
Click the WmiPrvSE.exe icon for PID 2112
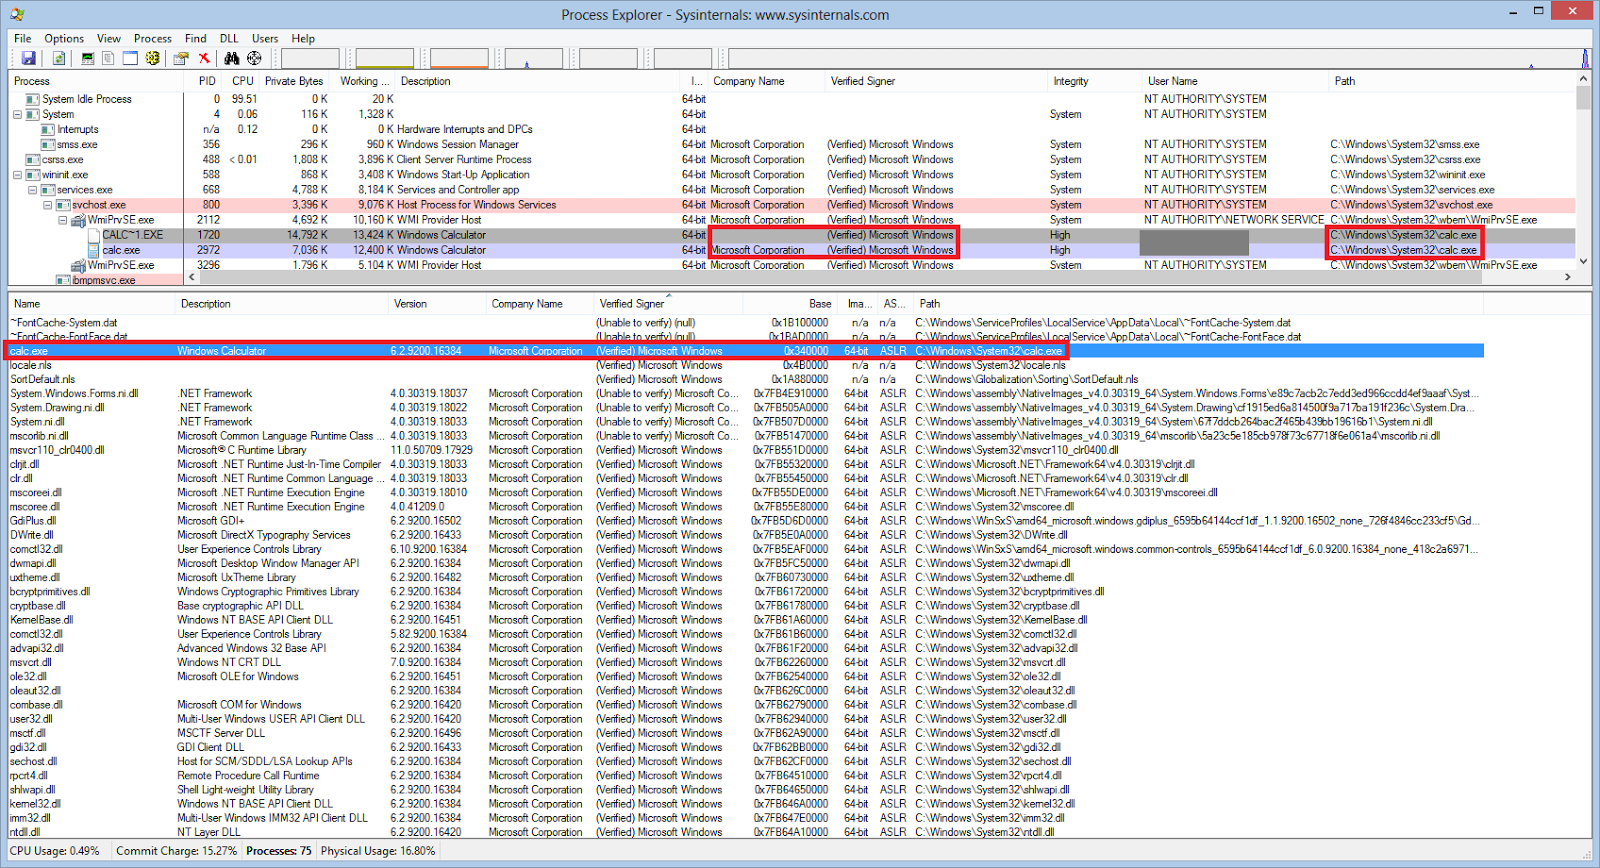coord(78,220)
